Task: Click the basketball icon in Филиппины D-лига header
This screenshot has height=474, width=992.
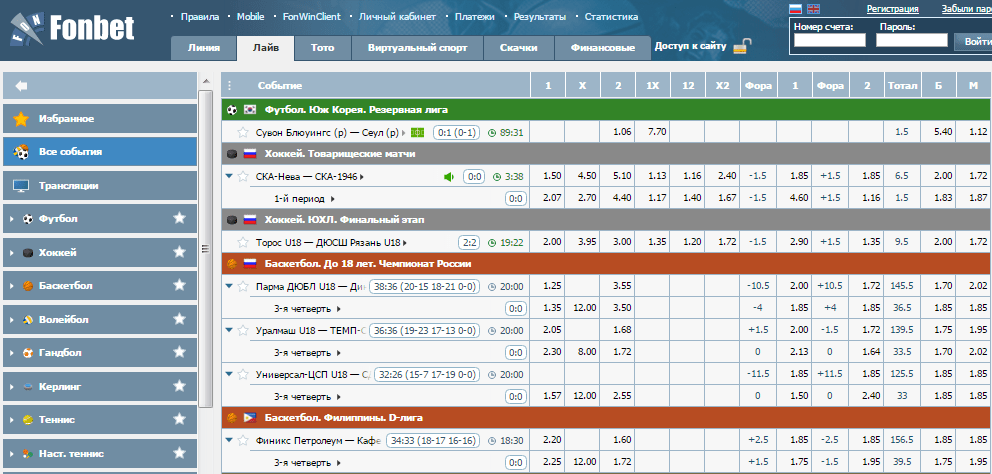Action: click(x=232, y=418)
